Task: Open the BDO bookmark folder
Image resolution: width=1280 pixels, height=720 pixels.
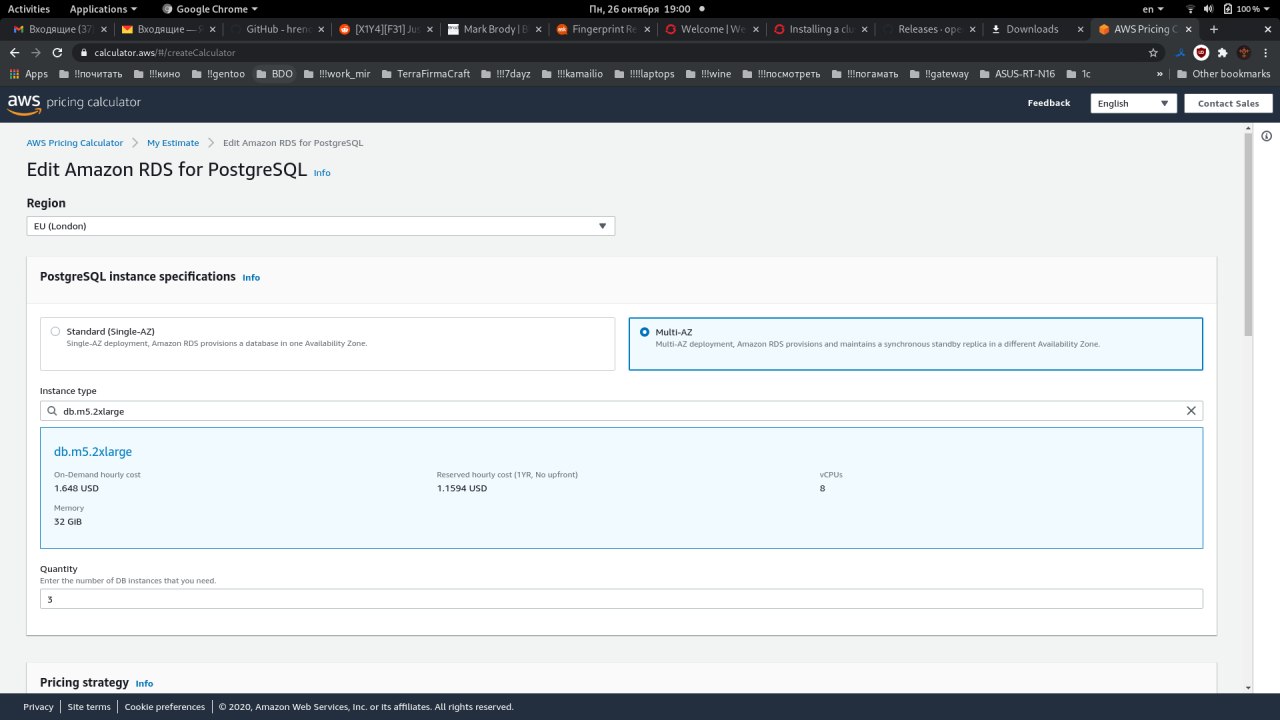Action: point(274,74)
